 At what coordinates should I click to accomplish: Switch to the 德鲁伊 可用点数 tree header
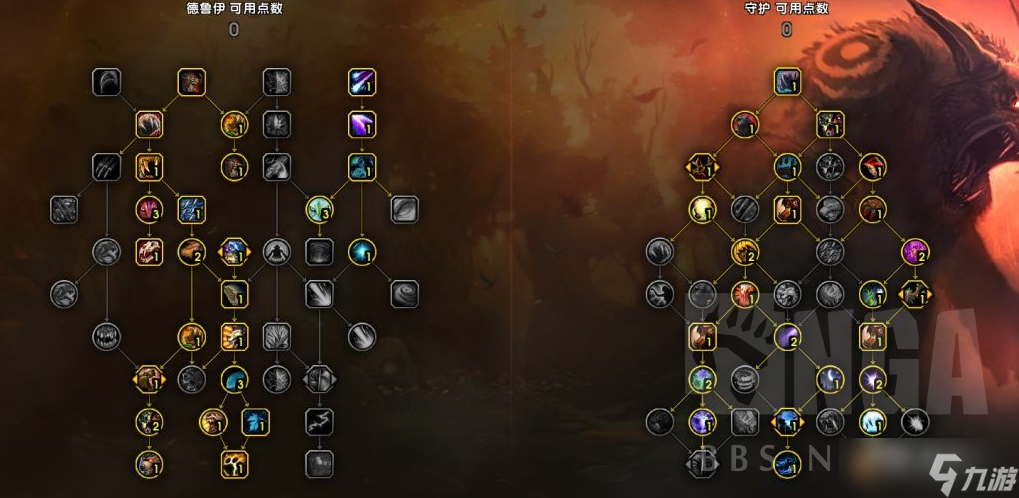point(235,8)
